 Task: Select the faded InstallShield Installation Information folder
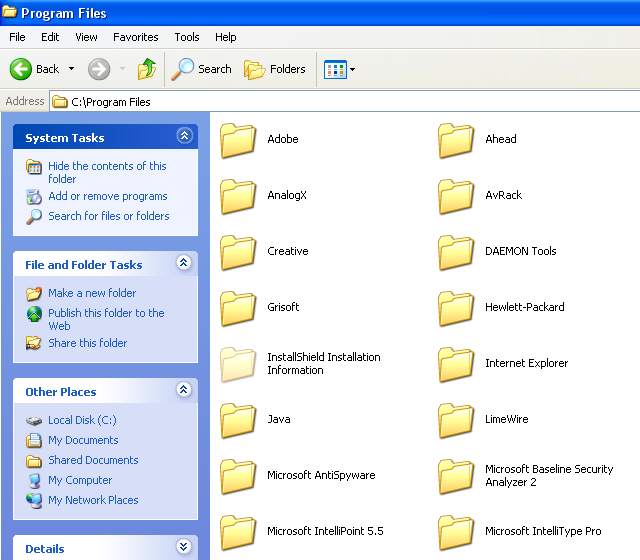(239, 364)
